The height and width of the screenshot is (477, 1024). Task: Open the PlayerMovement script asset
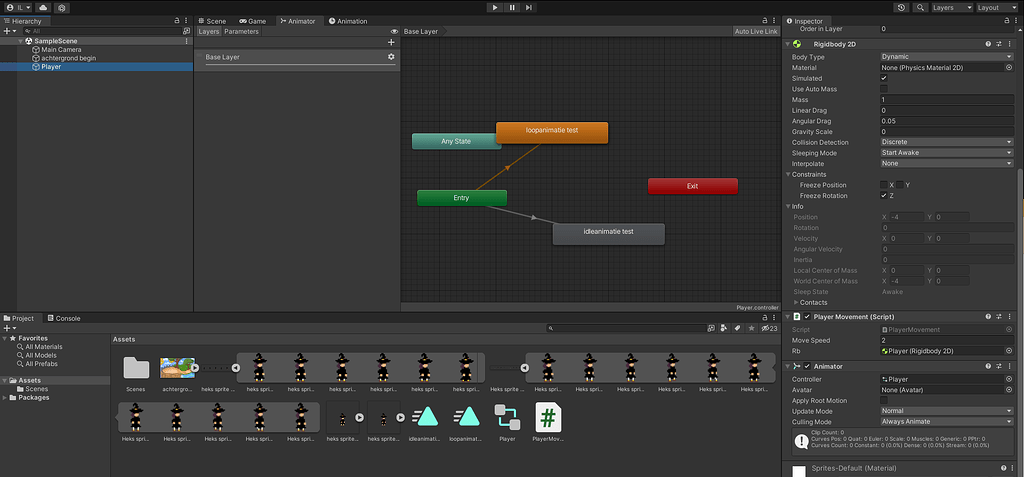(549, 418)
